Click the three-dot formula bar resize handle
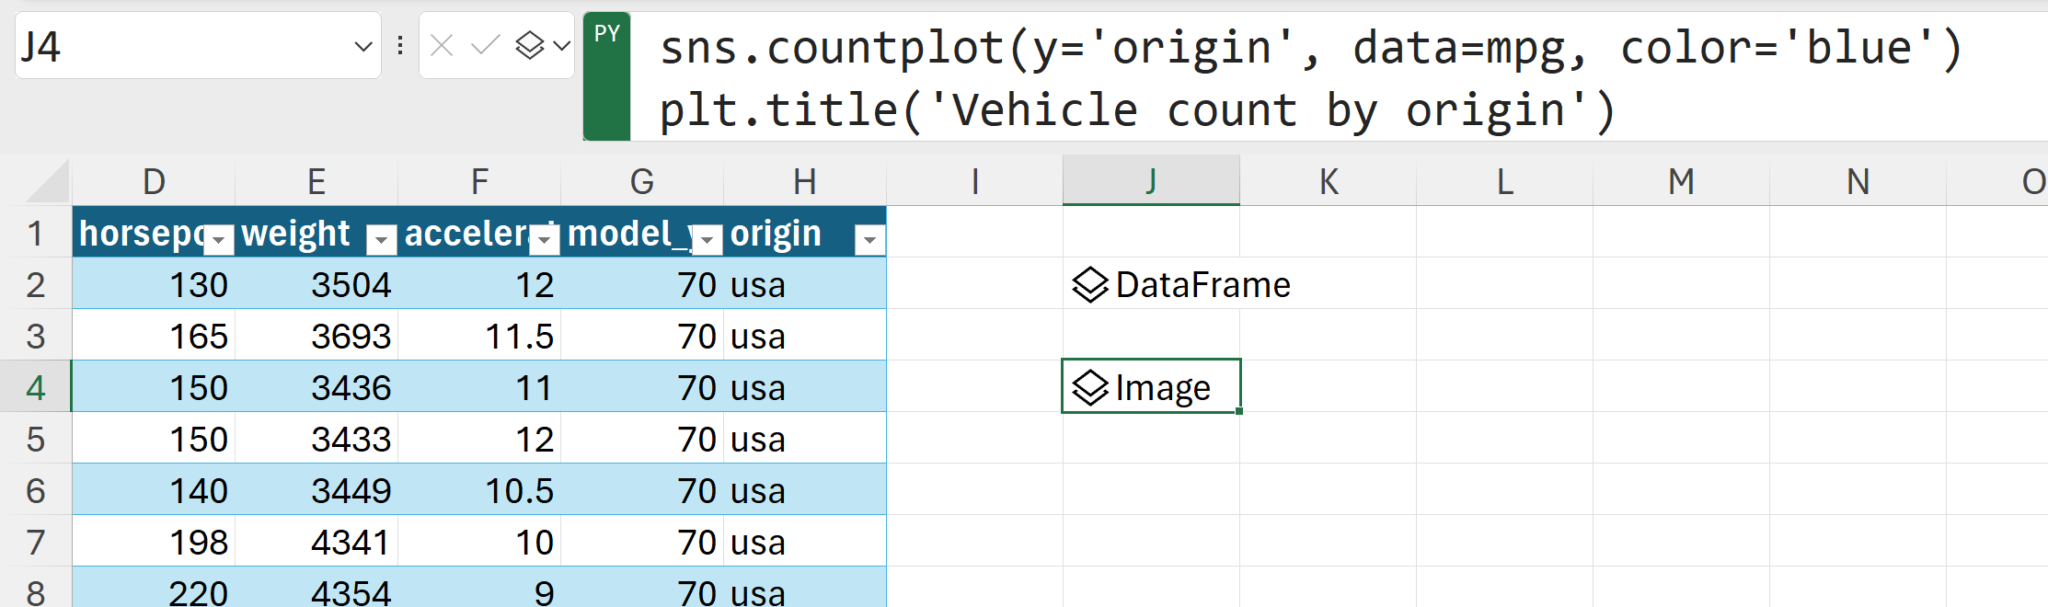The height and width of the screenshot is (607, 2048). [x=400, y=45]
